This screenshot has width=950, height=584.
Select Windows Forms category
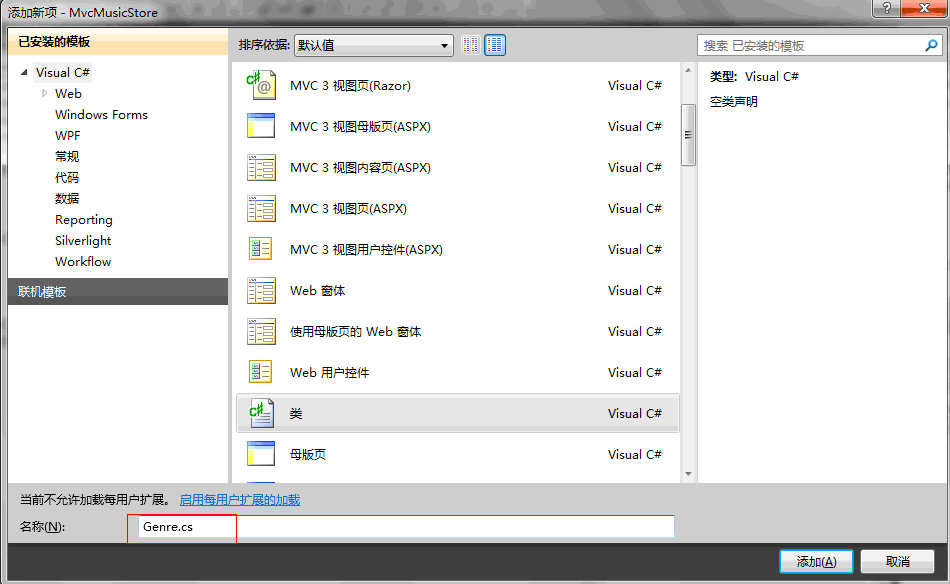click(x=101, y=114)
